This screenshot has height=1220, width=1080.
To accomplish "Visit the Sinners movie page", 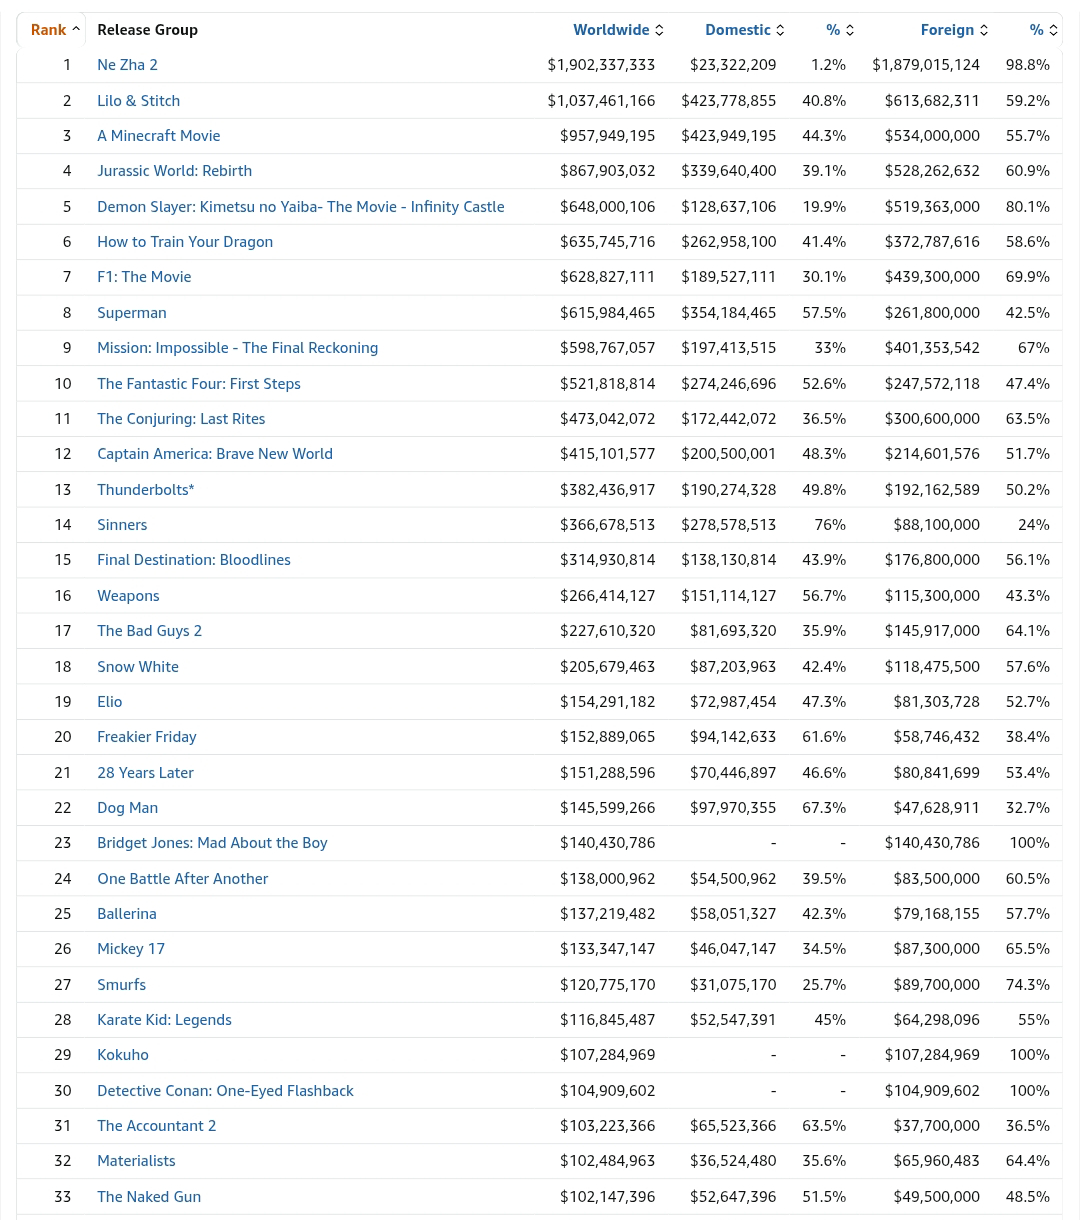I will (121, 525).
